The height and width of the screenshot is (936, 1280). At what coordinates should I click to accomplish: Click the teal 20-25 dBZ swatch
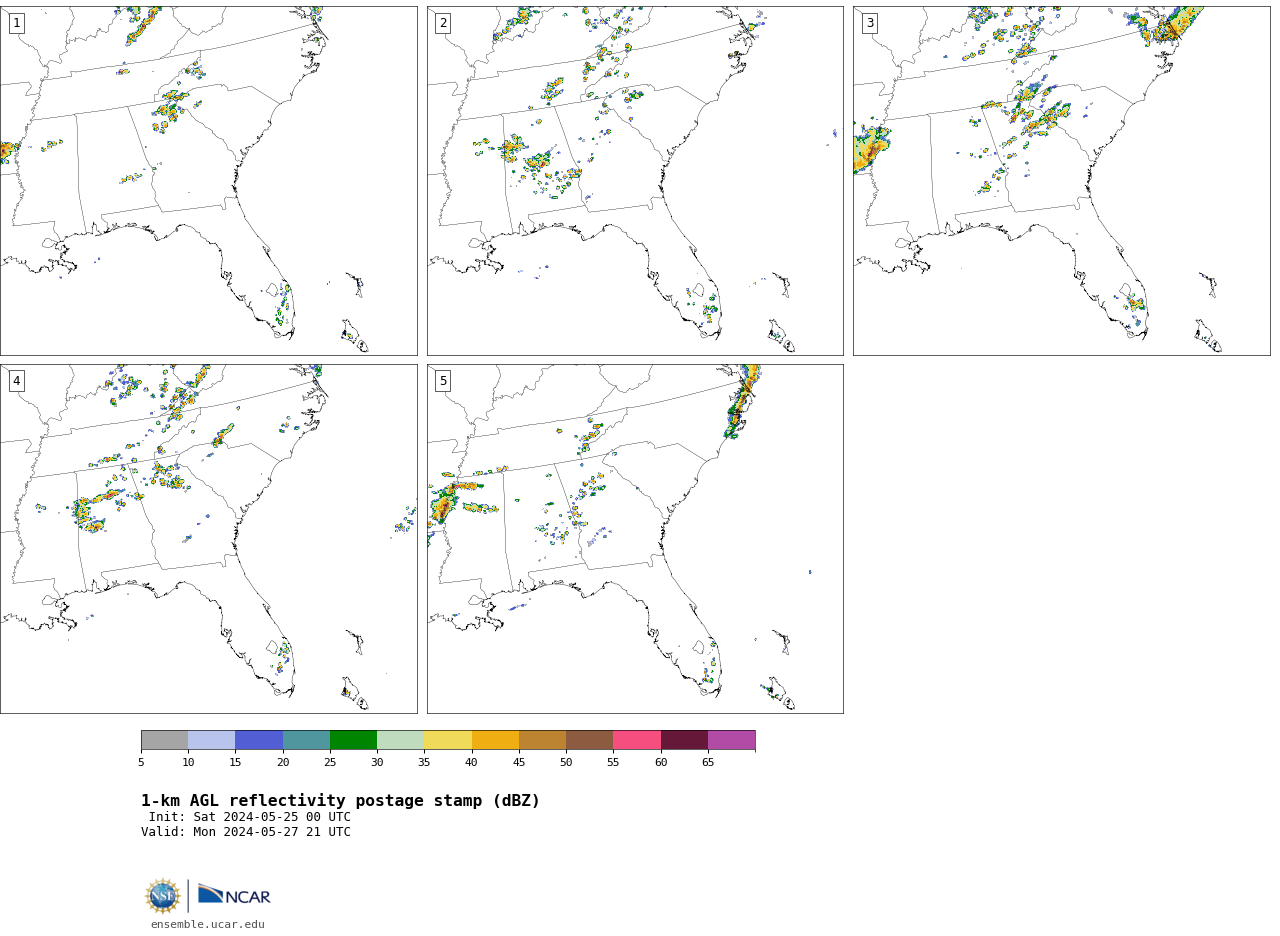[306, 740]
